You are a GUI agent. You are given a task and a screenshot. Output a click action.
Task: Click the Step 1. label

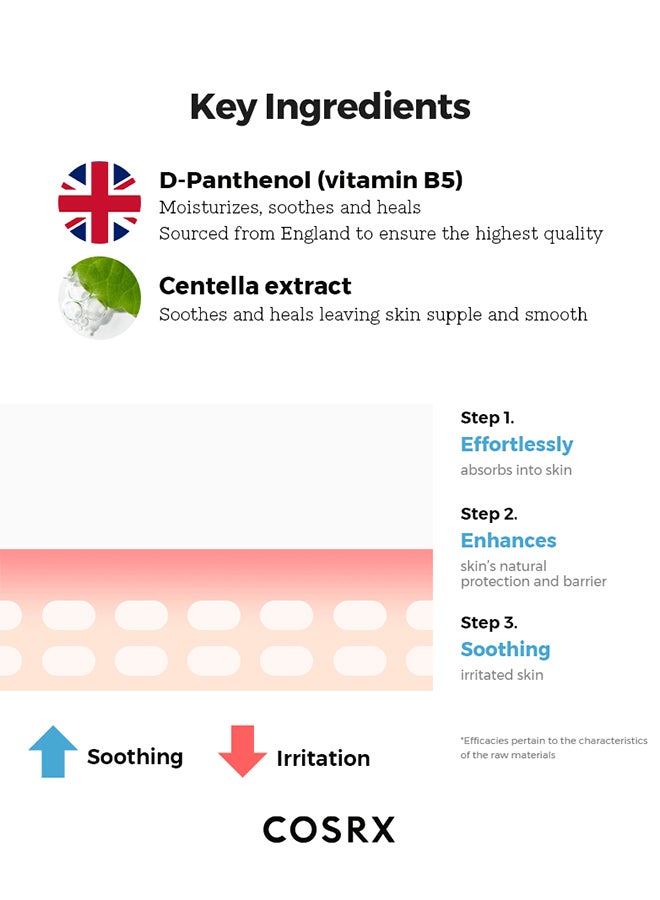pos(487,418)
